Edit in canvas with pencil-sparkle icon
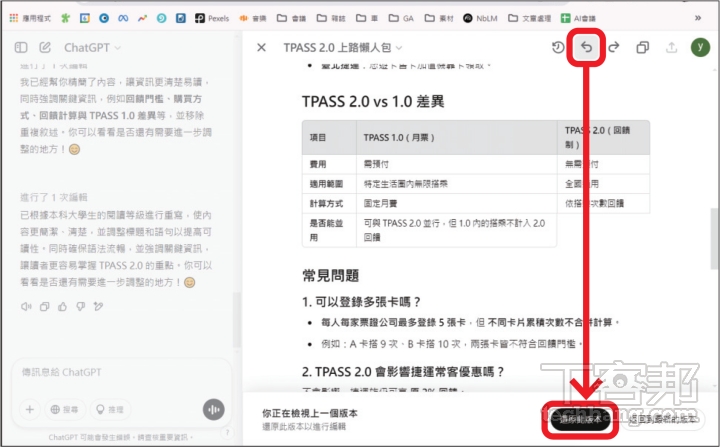Screen dimensions: 720x447 tap(98, 306)
